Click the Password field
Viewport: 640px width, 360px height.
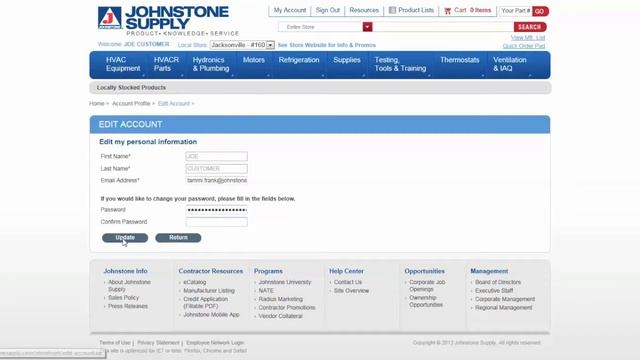pos(216,210)
